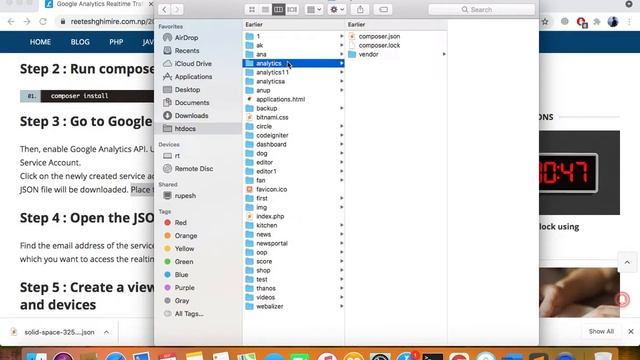Screen dimensions: 640x360
Task: Open Chrome three-dot menu
Action: 629,22
